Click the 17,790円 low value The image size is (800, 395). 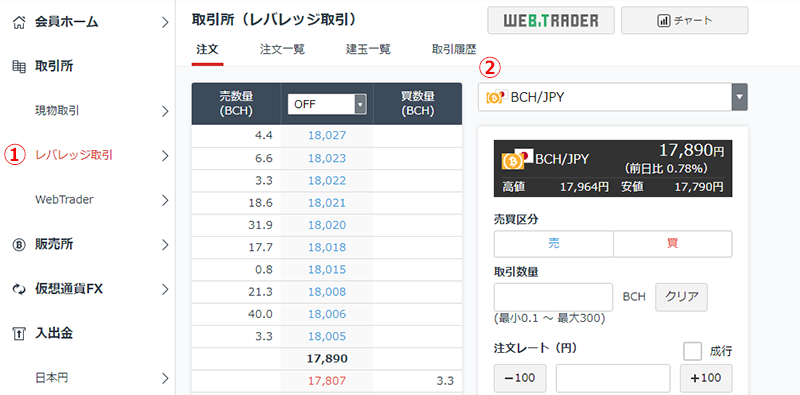(698, 187)
